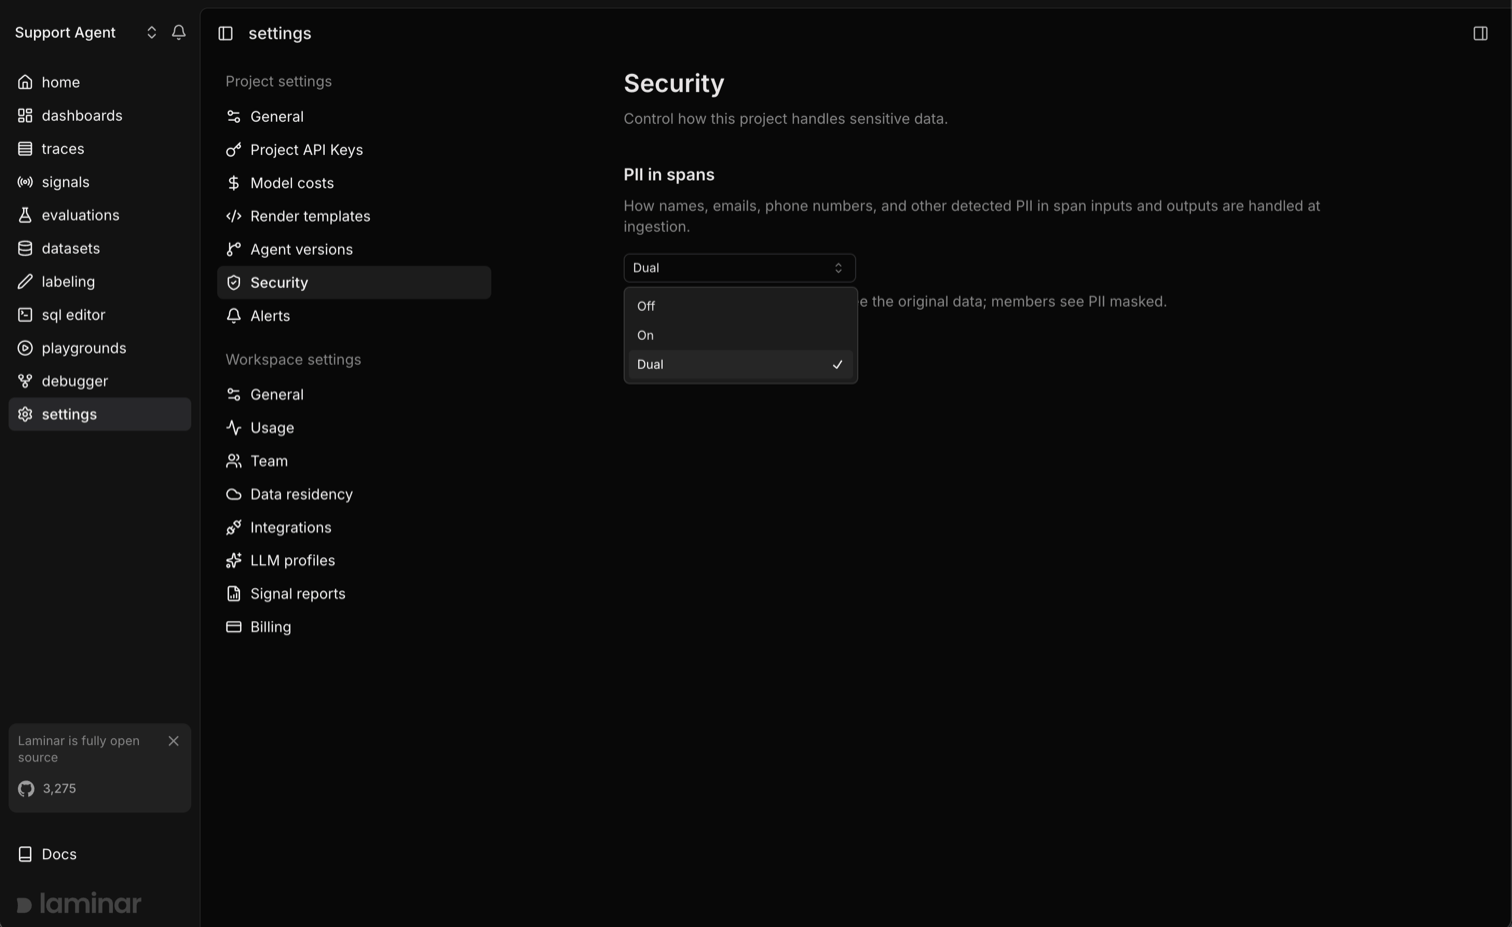Image resolution: width=1512 pixels, height=927 pixels.
Task: Open Render templates settings
Action: coord(354,216)
